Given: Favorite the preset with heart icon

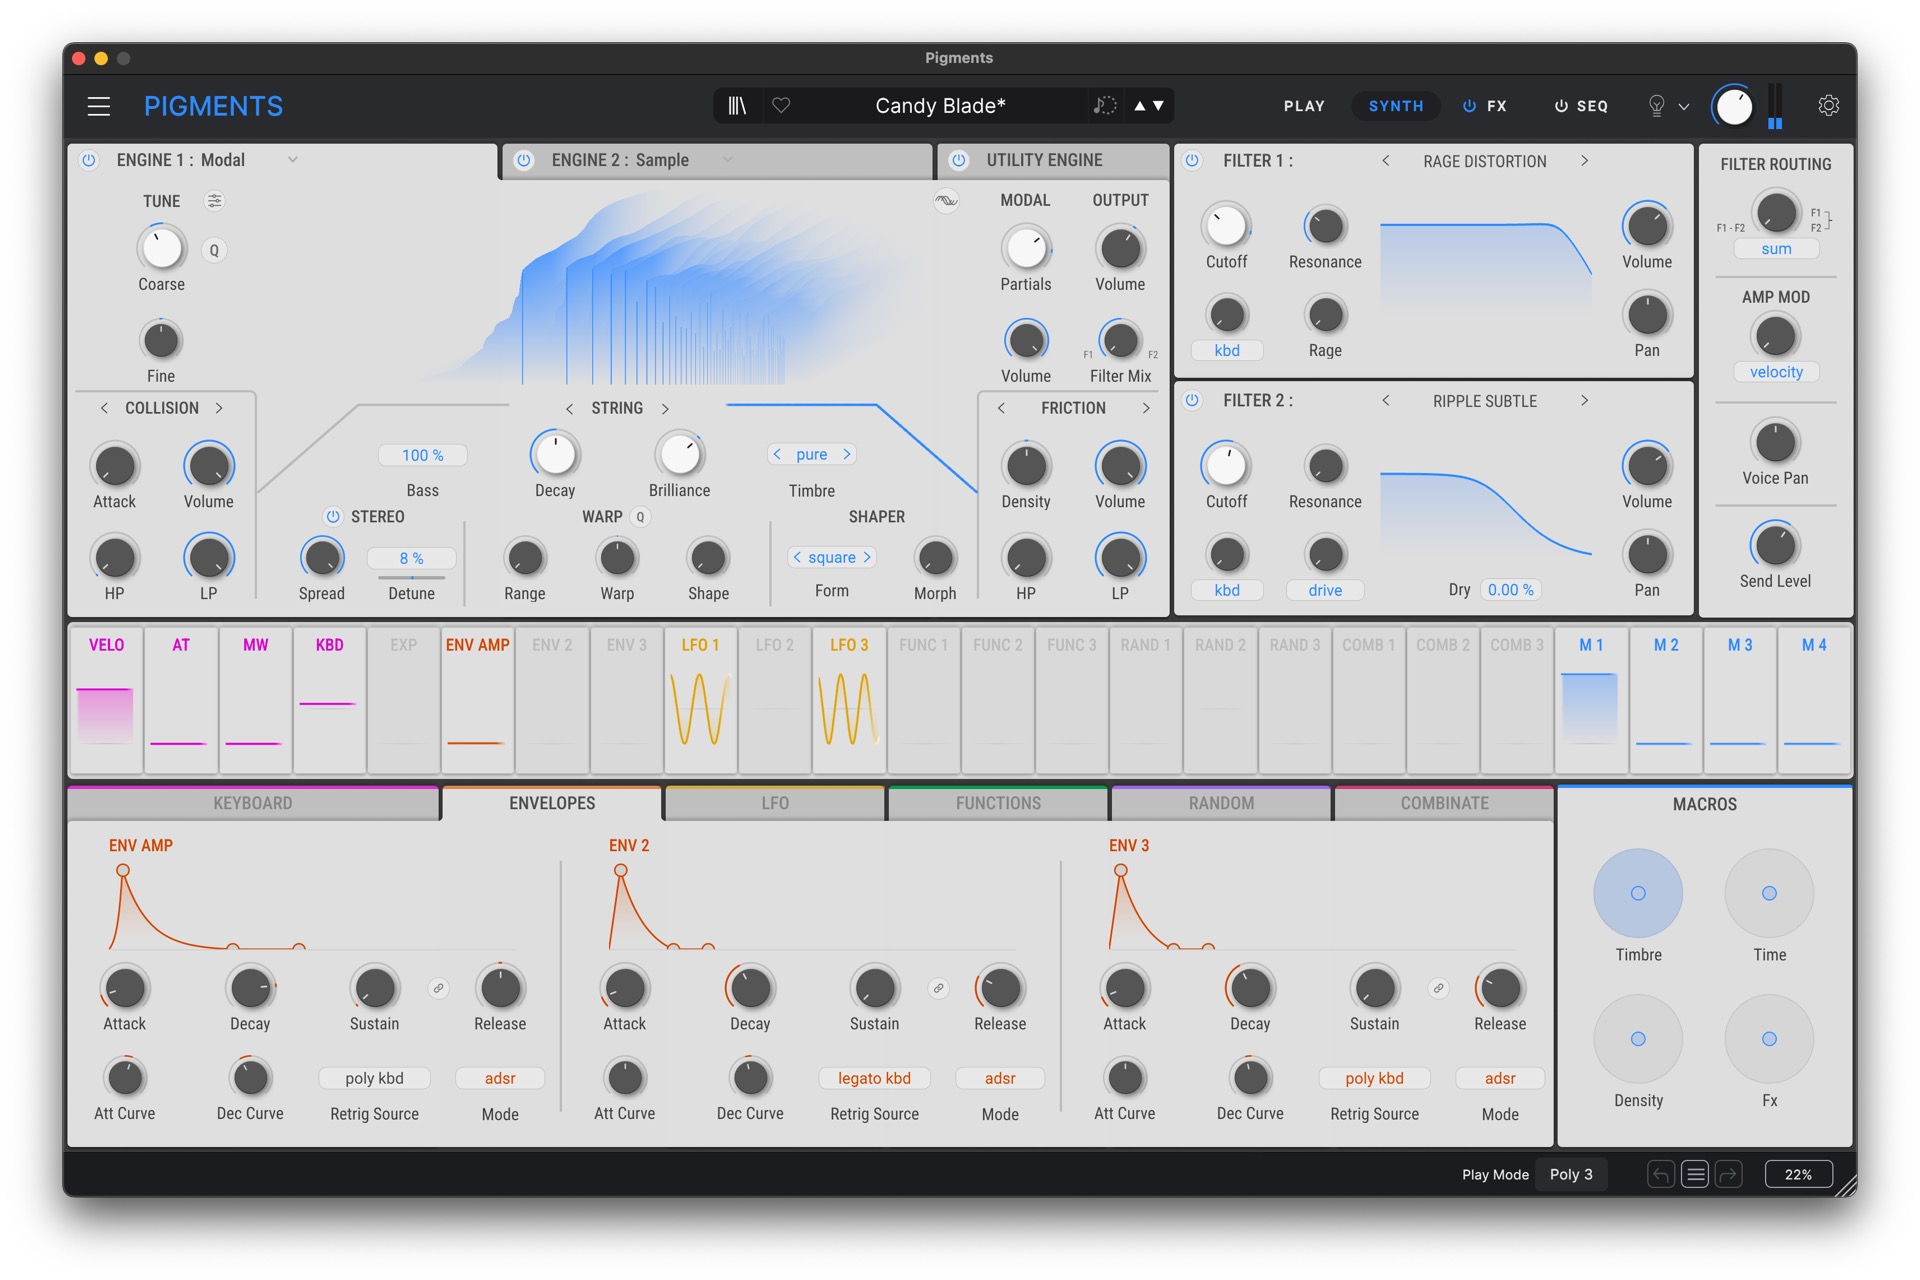Looking at the screenshot, I should point(781,106).
